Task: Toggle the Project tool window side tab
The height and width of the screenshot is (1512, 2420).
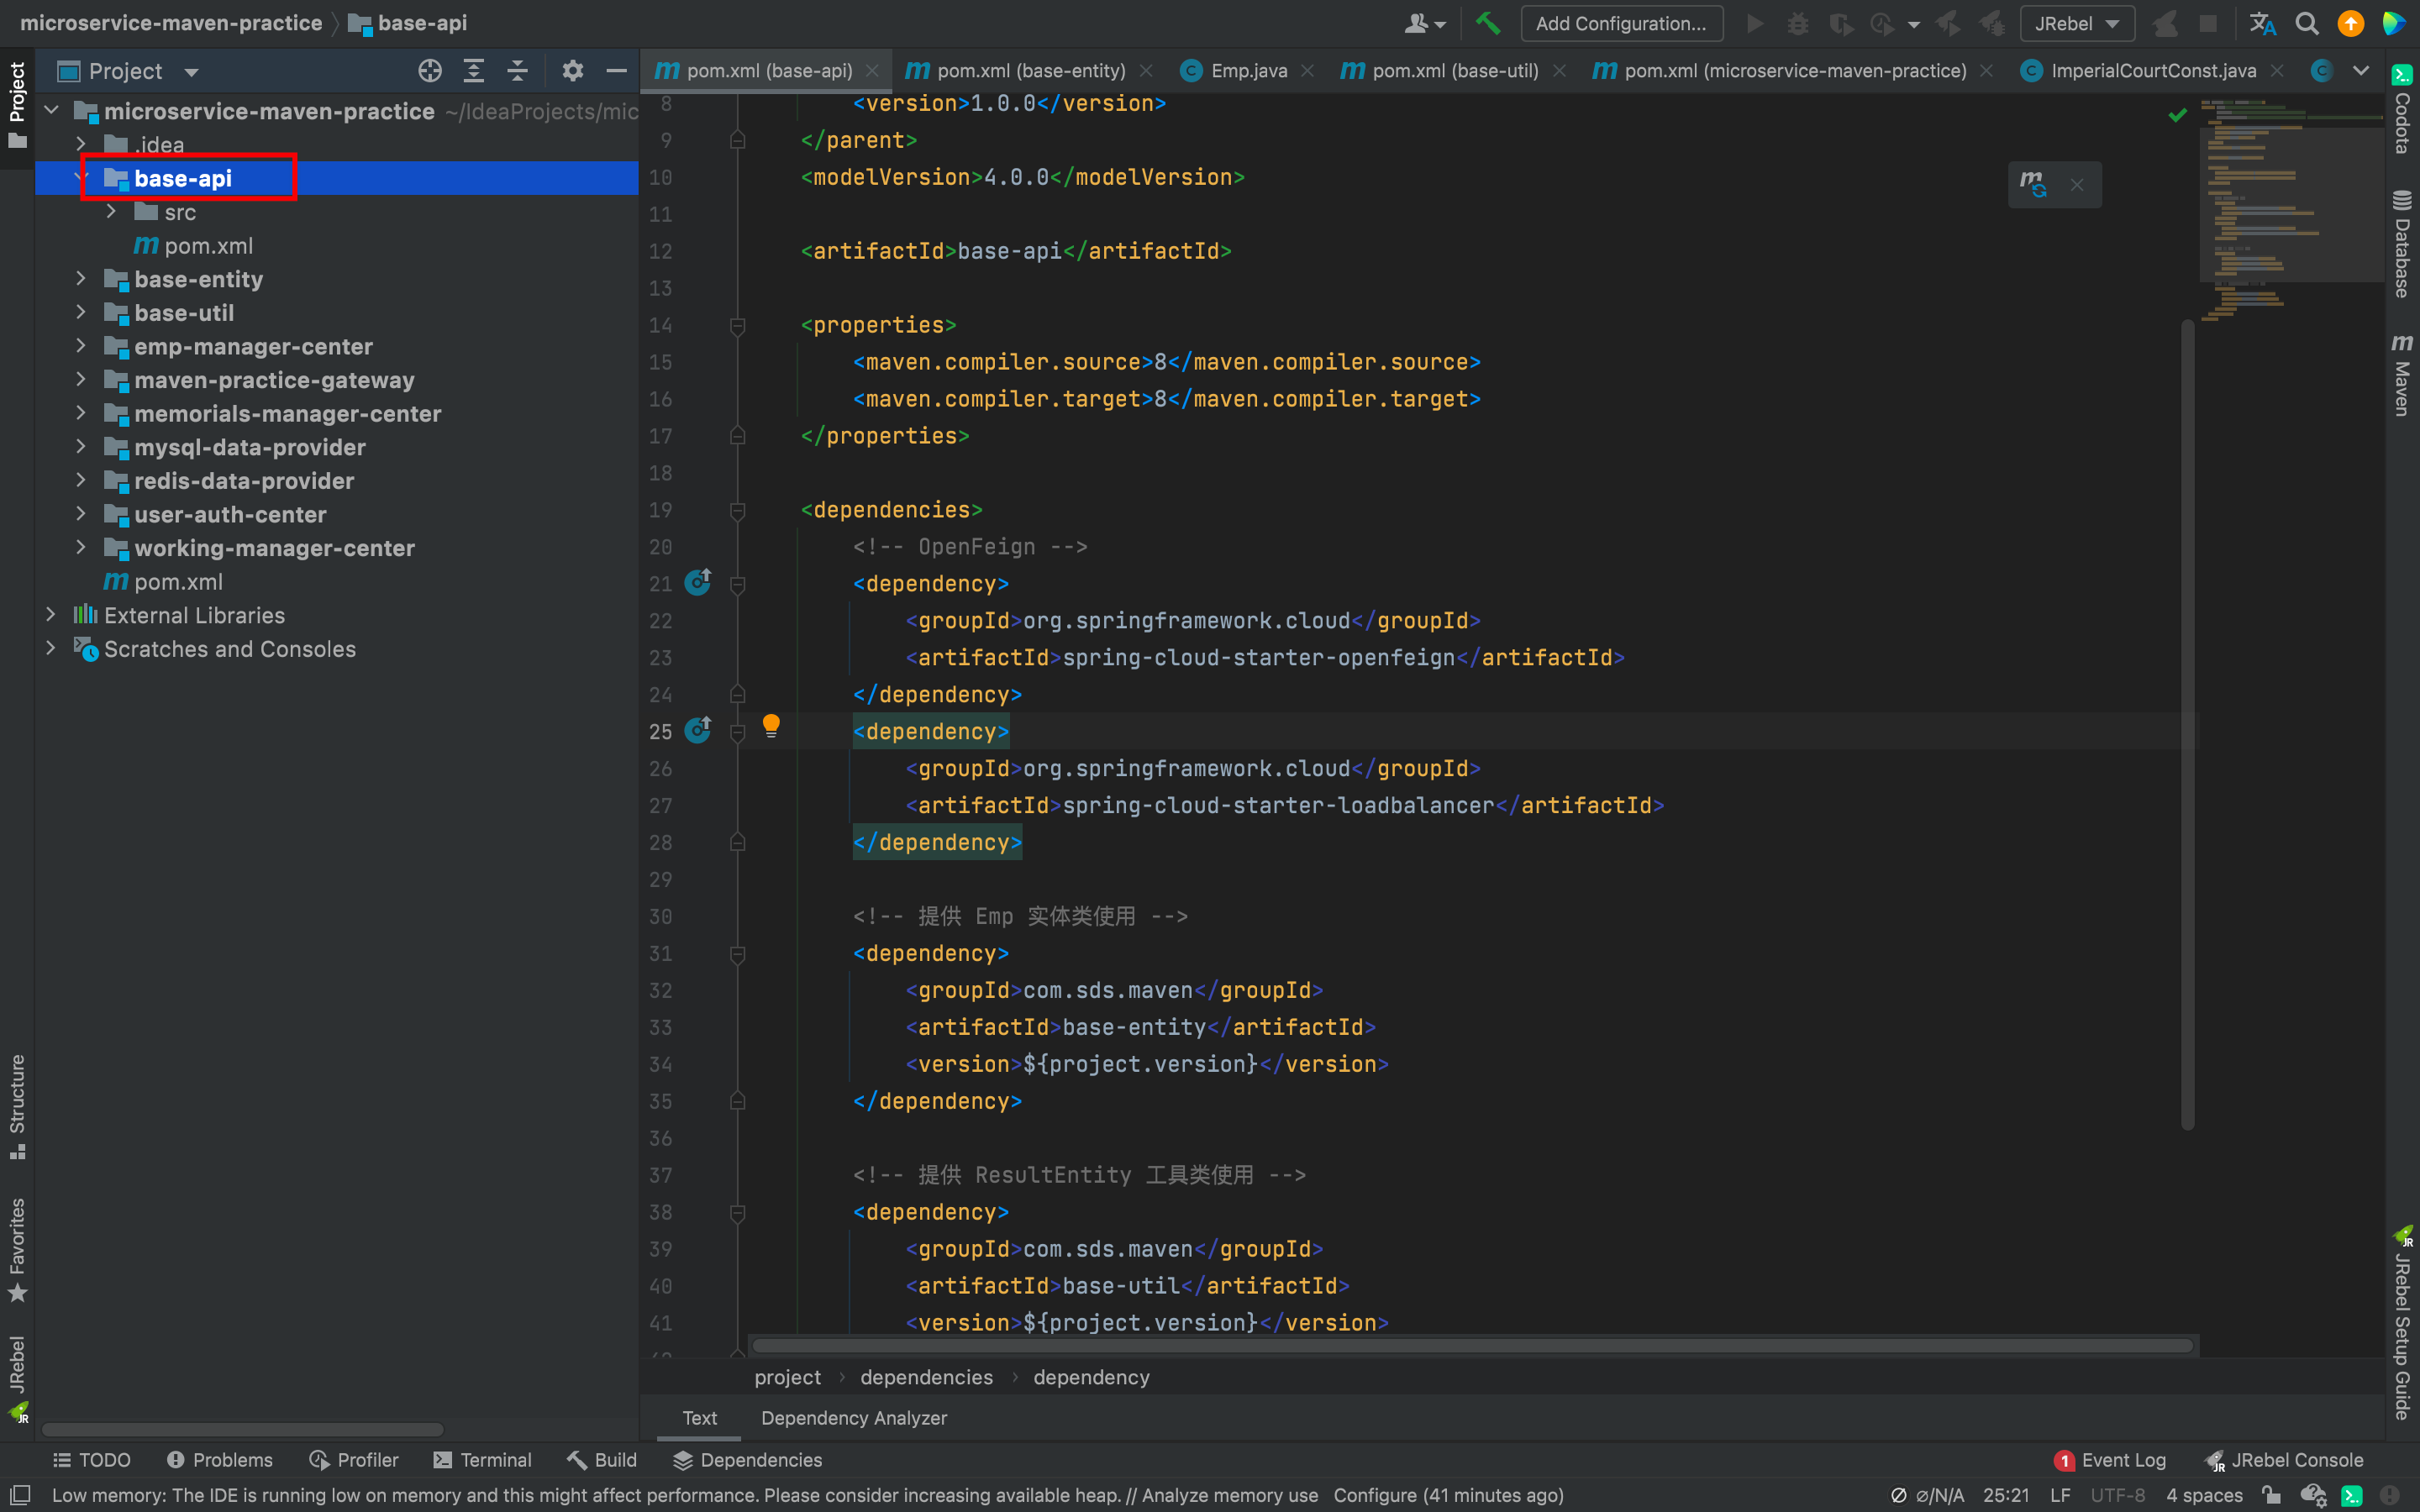Action: click(17, 105)
